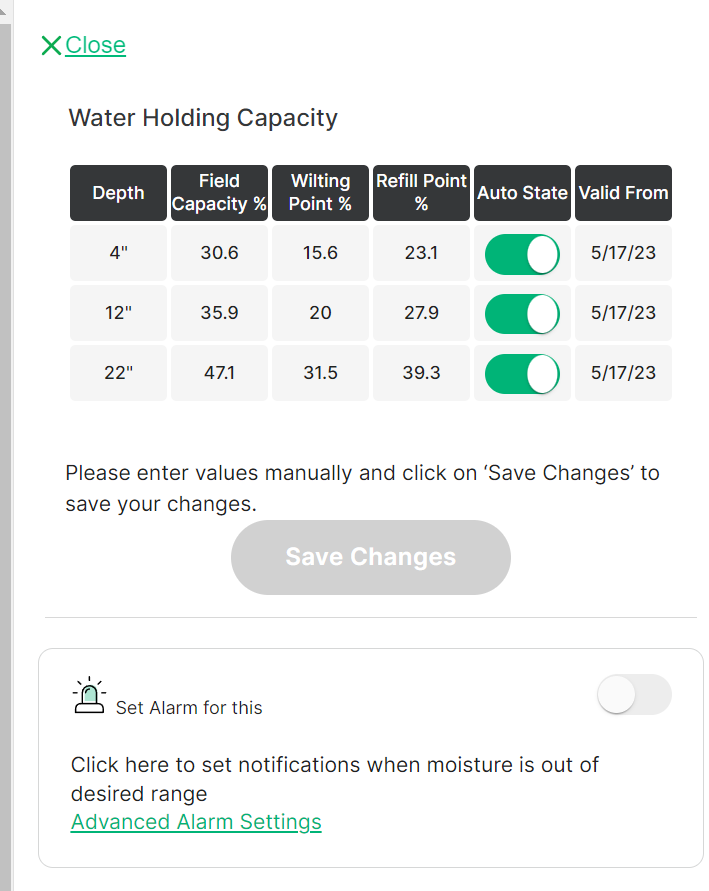Edit Refill Point value 23.1
709x891 pixels.
coord(421,254)
